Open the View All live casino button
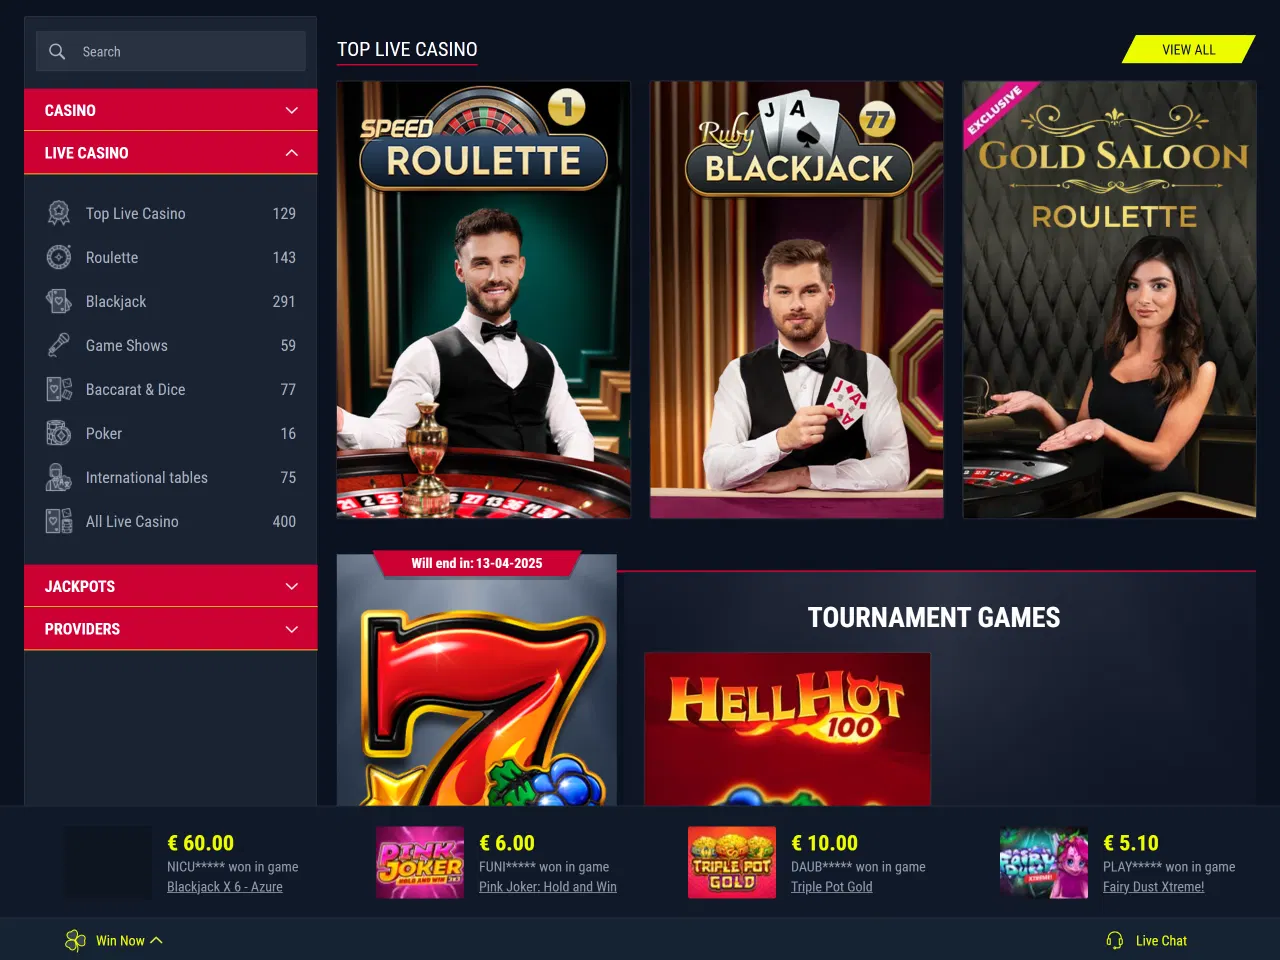The height and width of the screenshot is (960, 1280). tap(1188, 49)
